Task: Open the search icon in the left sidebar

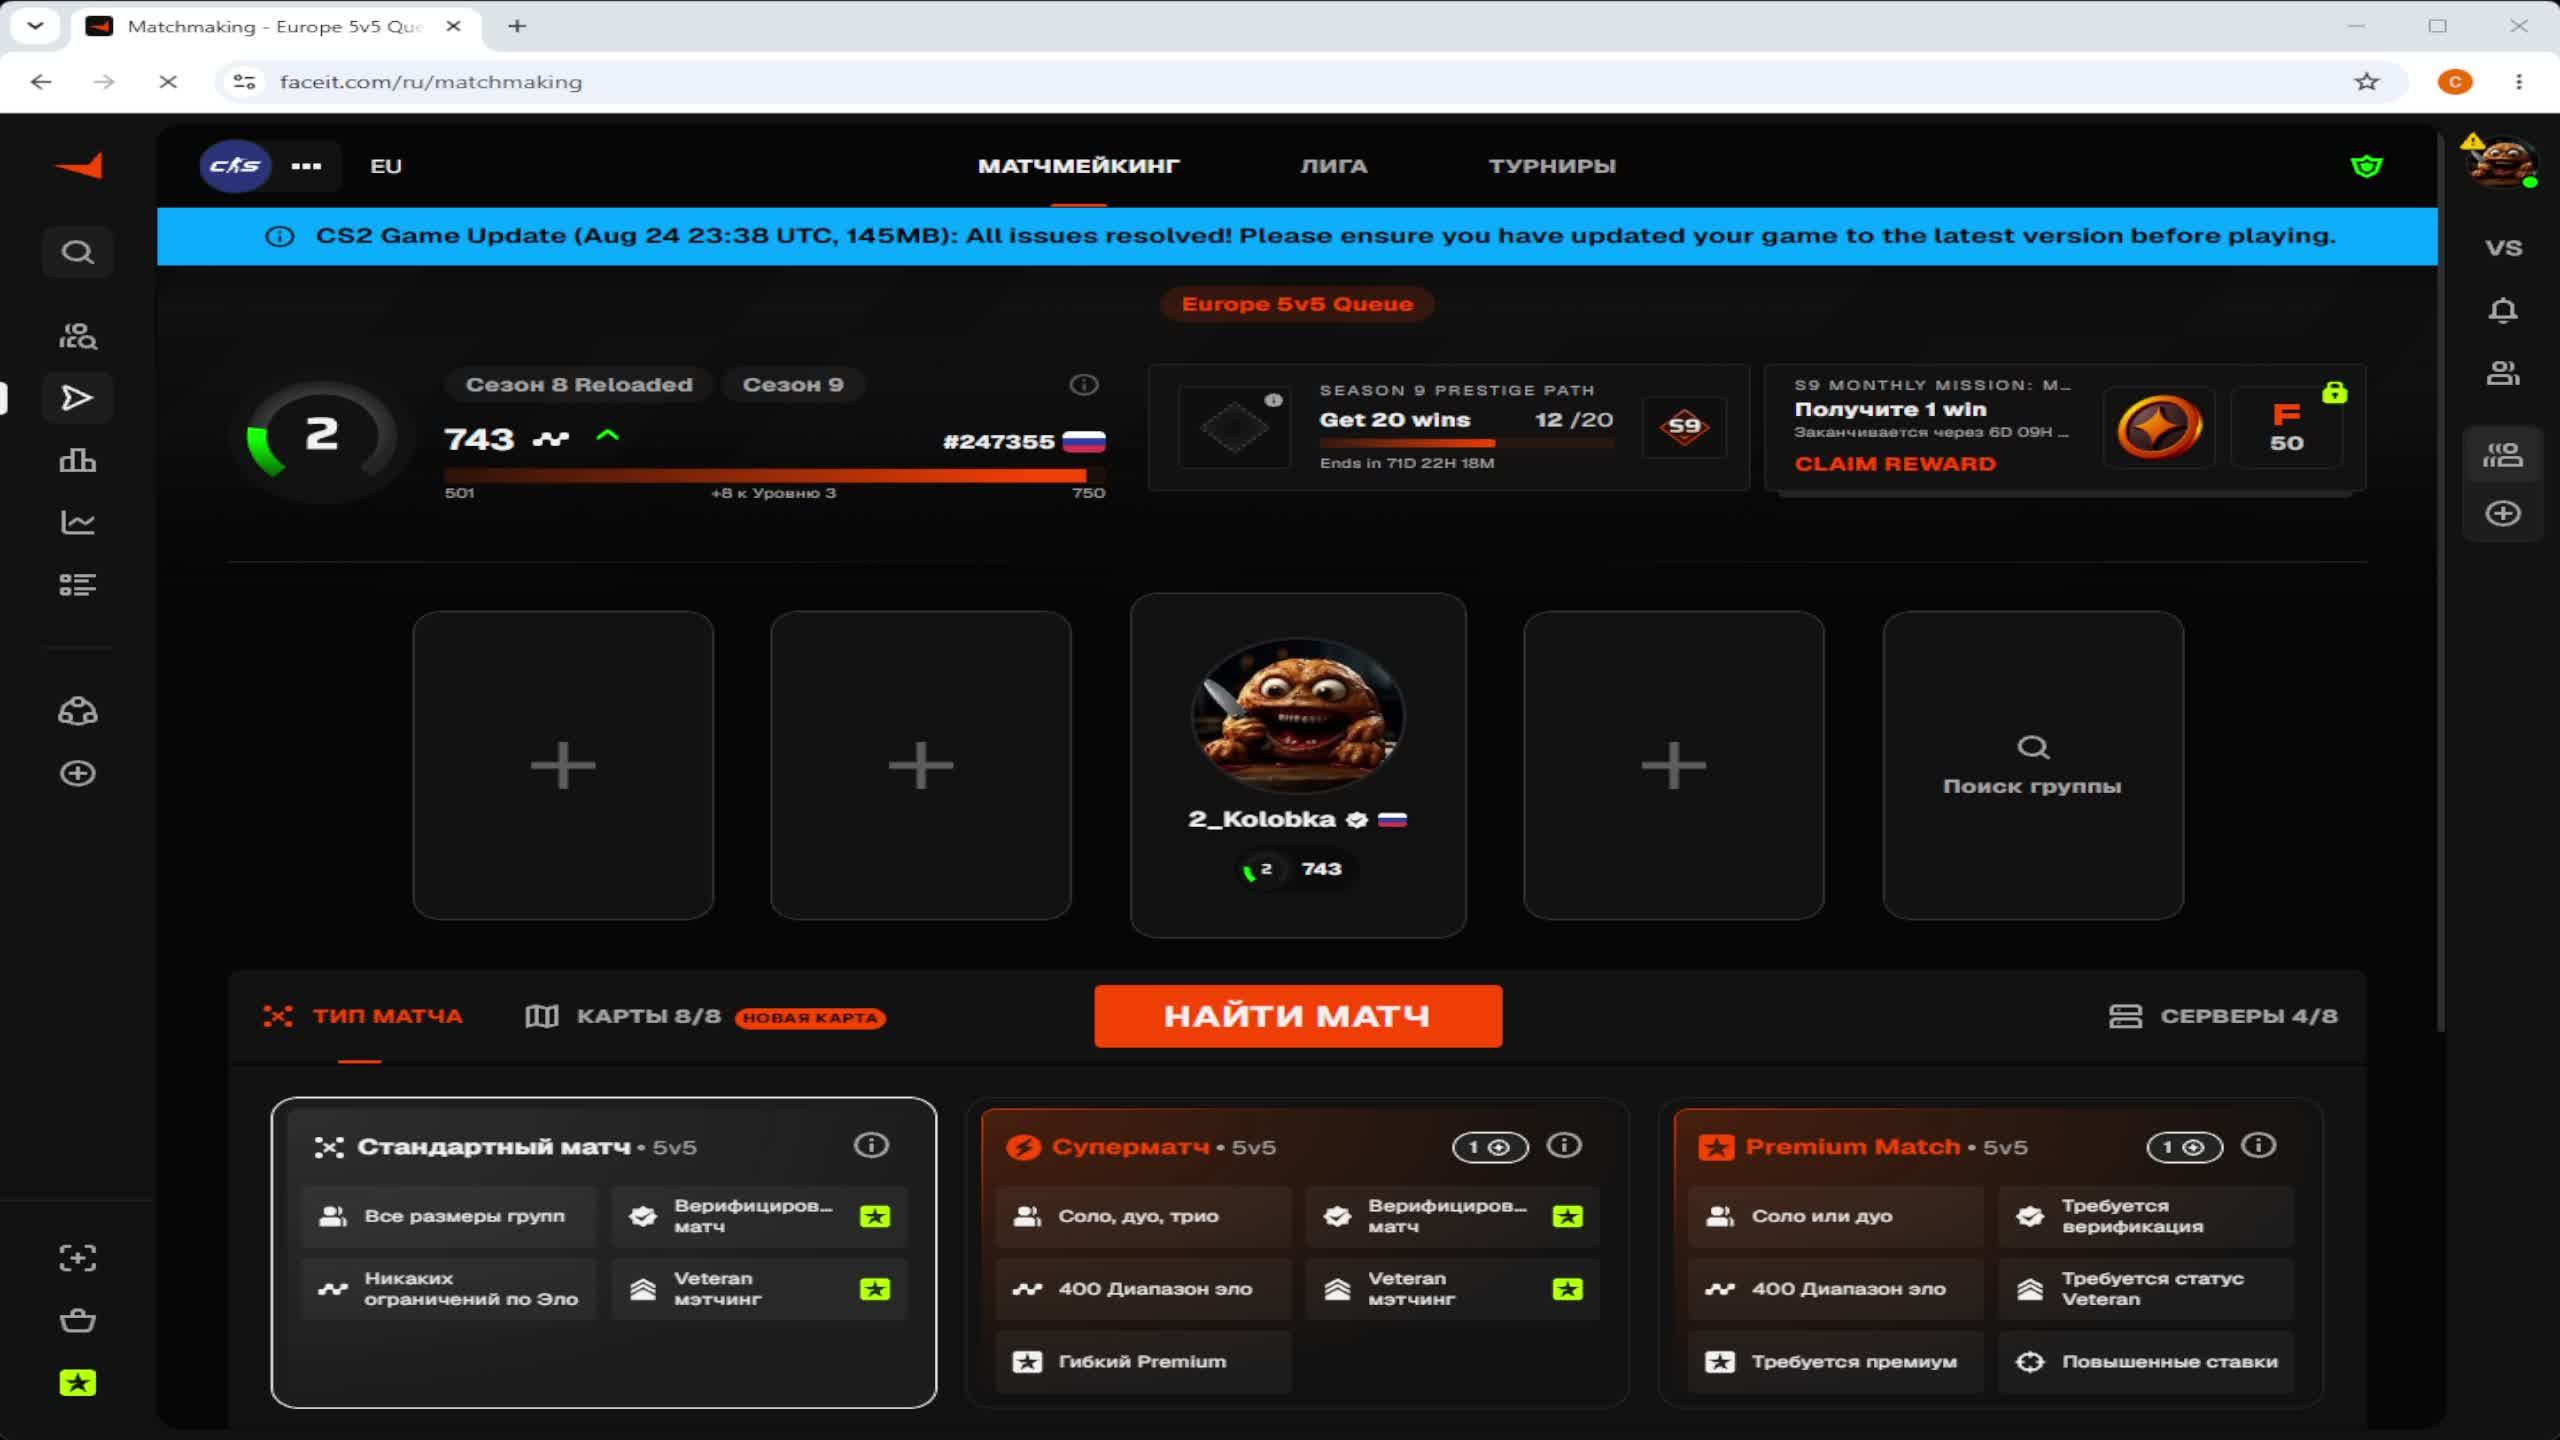Action: pos(78,252)
